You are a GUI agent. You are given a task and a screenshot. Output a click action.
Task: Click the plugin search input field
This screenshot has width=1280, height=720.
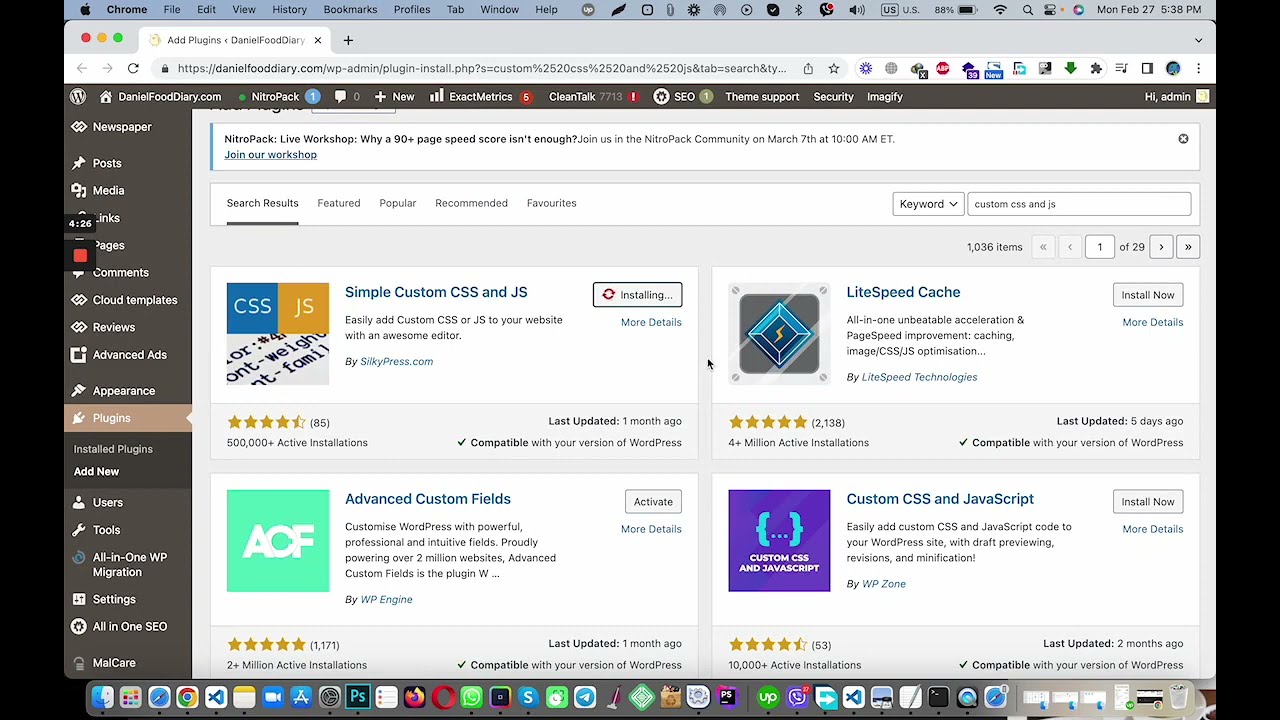(1079, 204)
